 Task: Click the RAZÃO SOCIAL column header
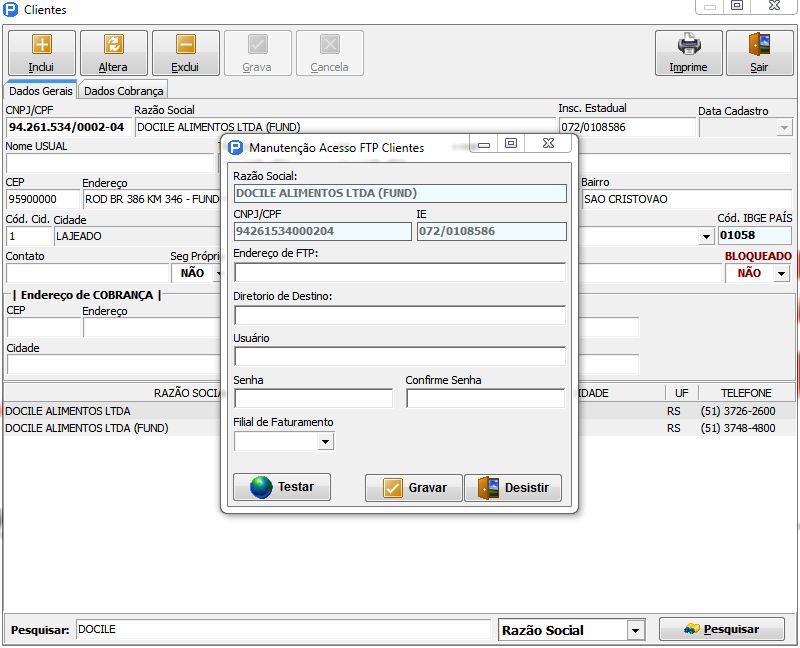pyautogui.click(x=187, y=393)
